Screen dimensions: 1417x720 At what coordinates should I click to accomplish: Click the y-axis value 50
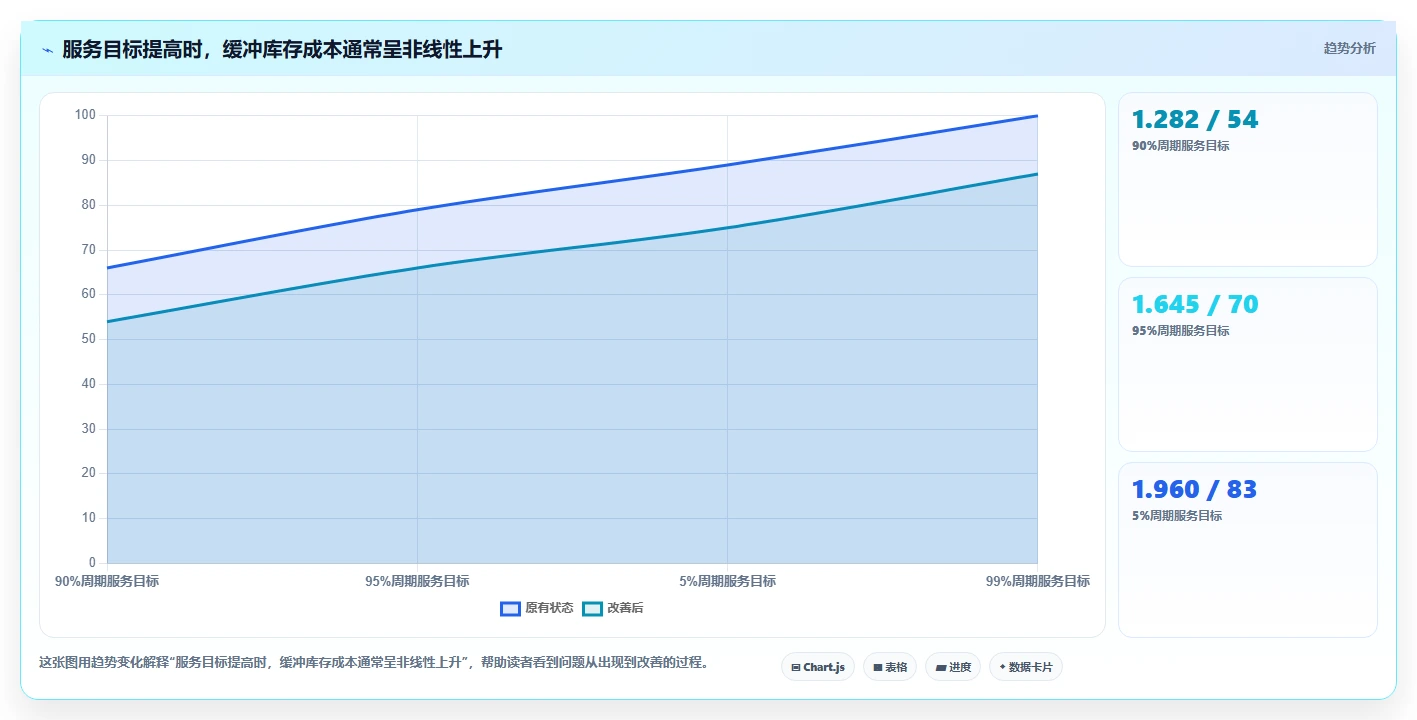[x=89, y=339]
